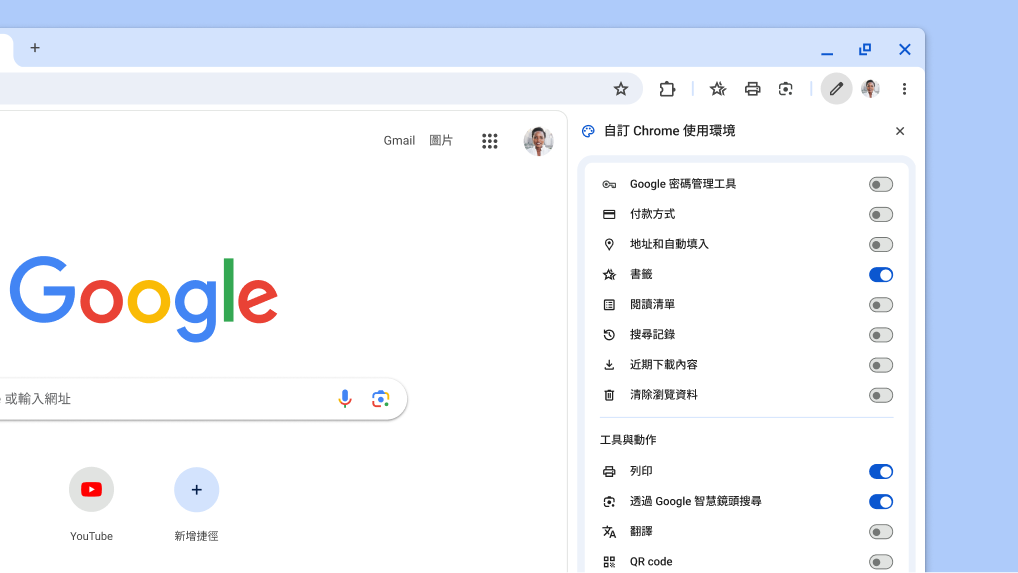This screenshot has width=1018, height=573.
Task: Enable the 地址和自動填入 toggle
Action: click(x=881, y=245)
